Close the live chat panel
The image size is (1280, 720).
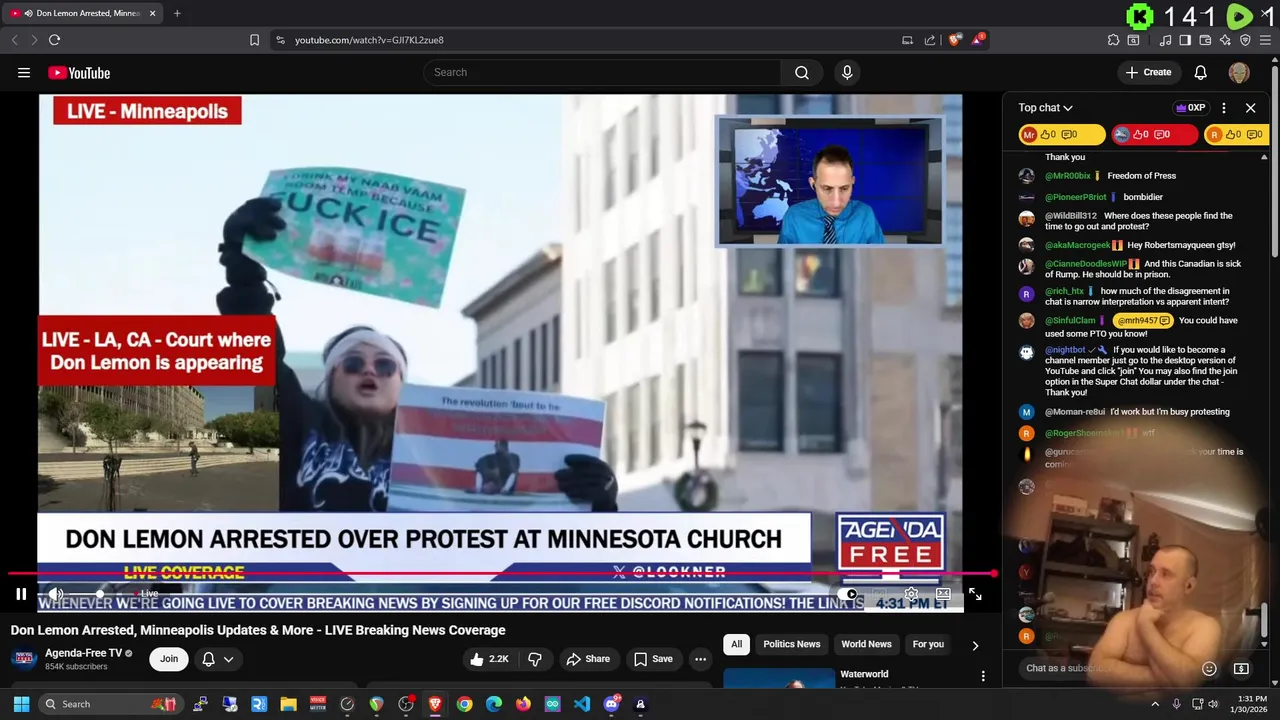pos(1250,108)
